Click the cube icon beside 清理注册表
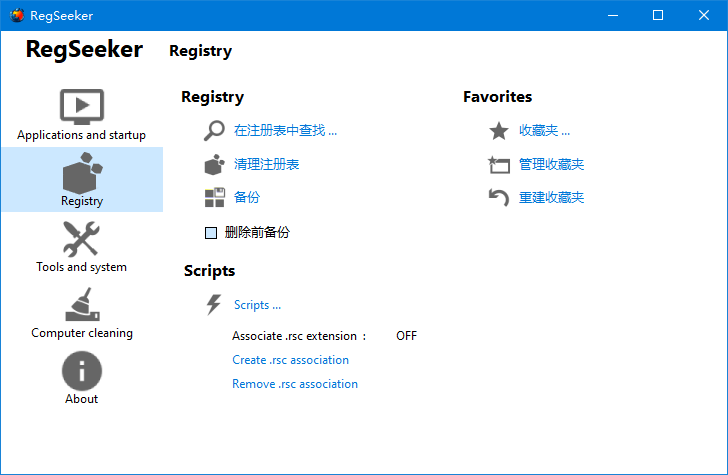 point(214,164)
